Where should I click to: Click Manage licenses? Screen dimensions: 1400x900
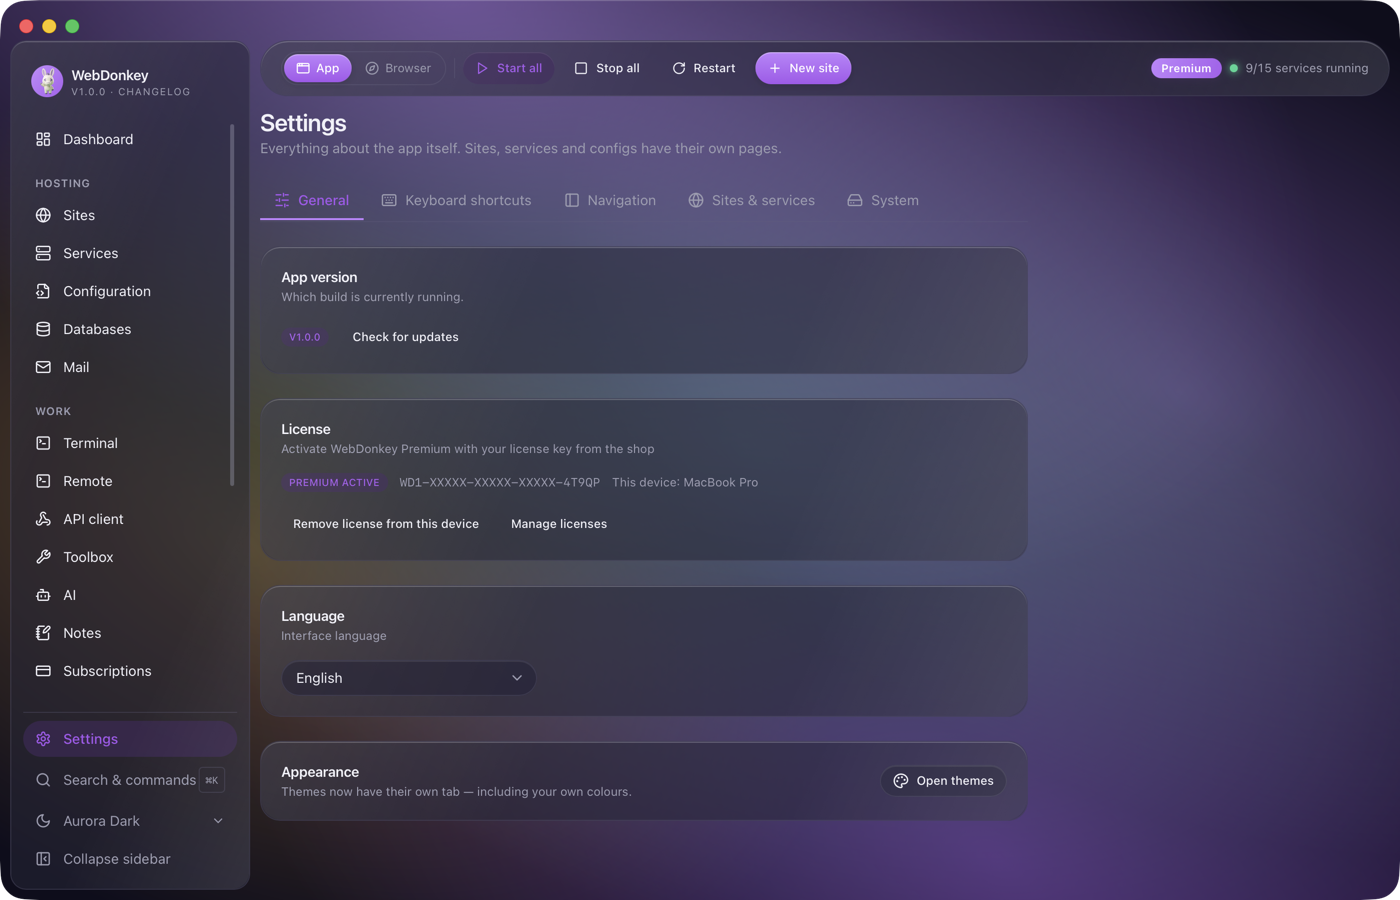tap(559, 524)
